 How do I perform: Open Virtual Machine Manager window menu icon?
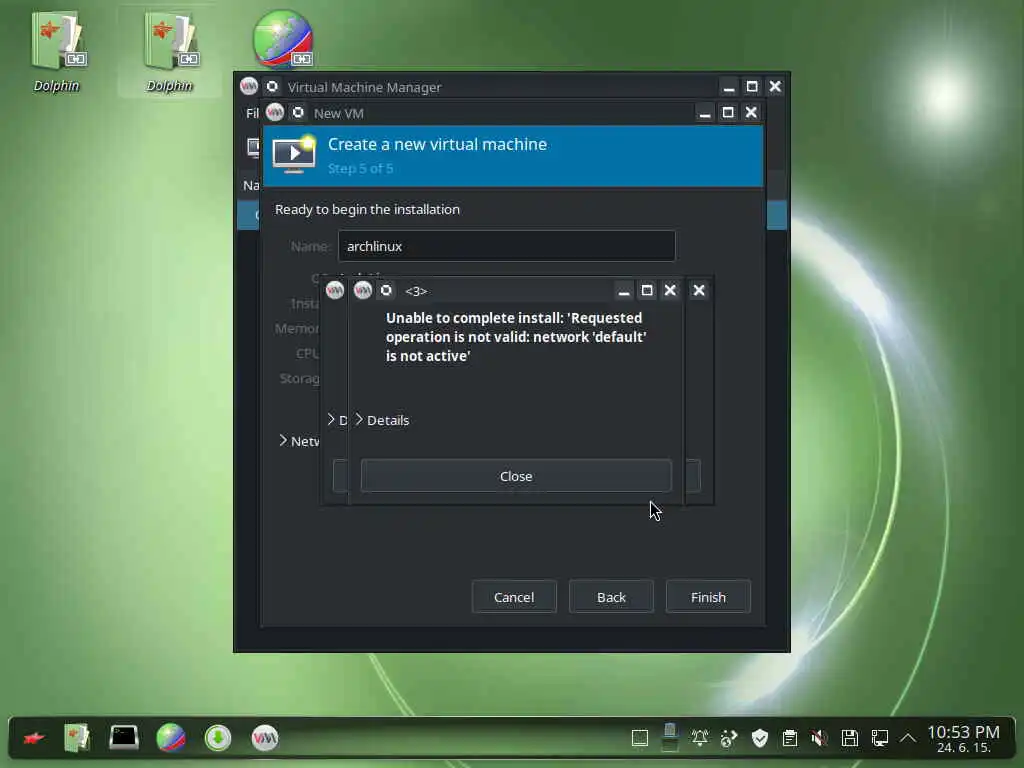point(249,86)
